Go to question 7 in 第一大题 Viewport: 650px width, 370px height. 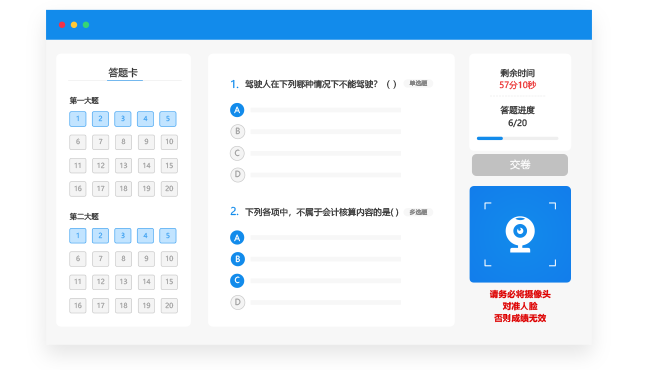pos(100,142)
